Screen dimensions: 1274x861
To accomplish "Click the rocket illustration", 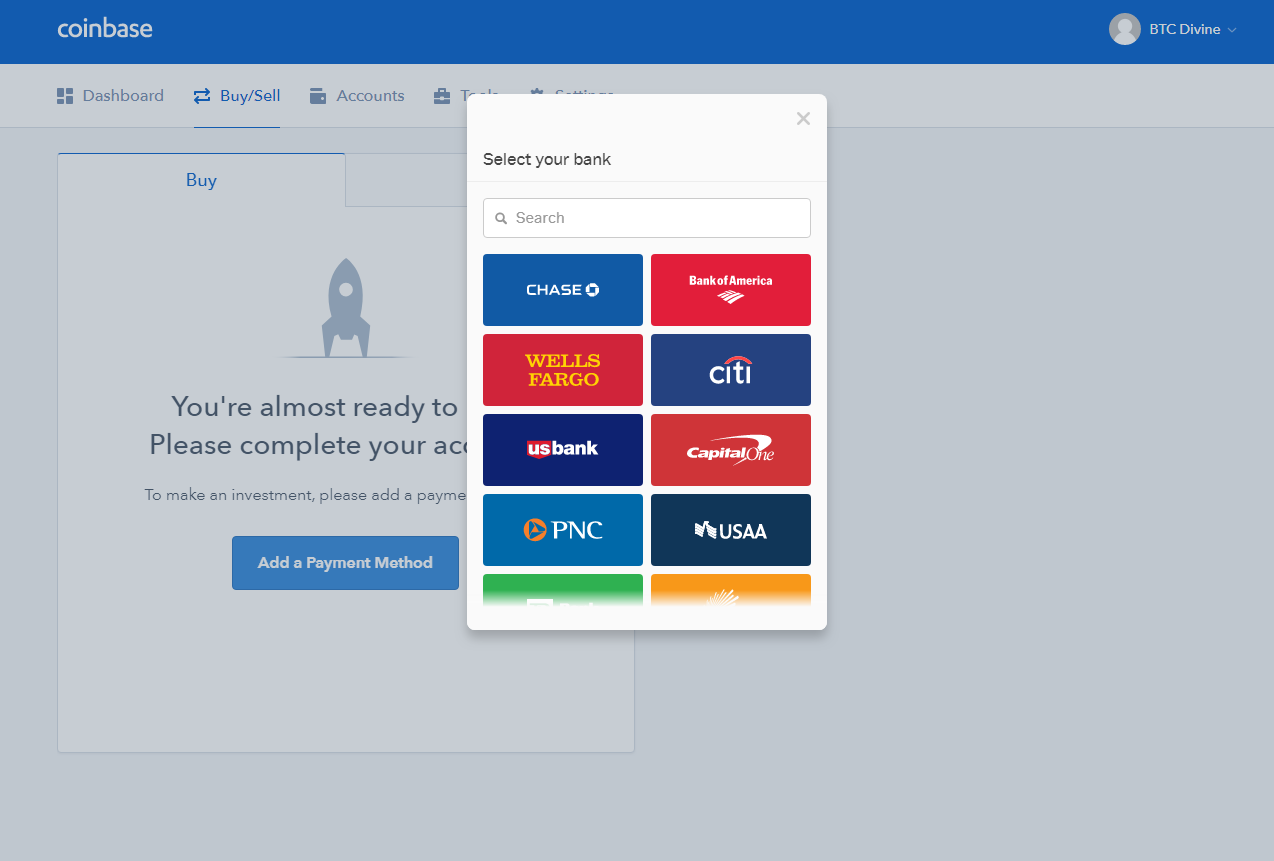I will click(x=346, y=308).
